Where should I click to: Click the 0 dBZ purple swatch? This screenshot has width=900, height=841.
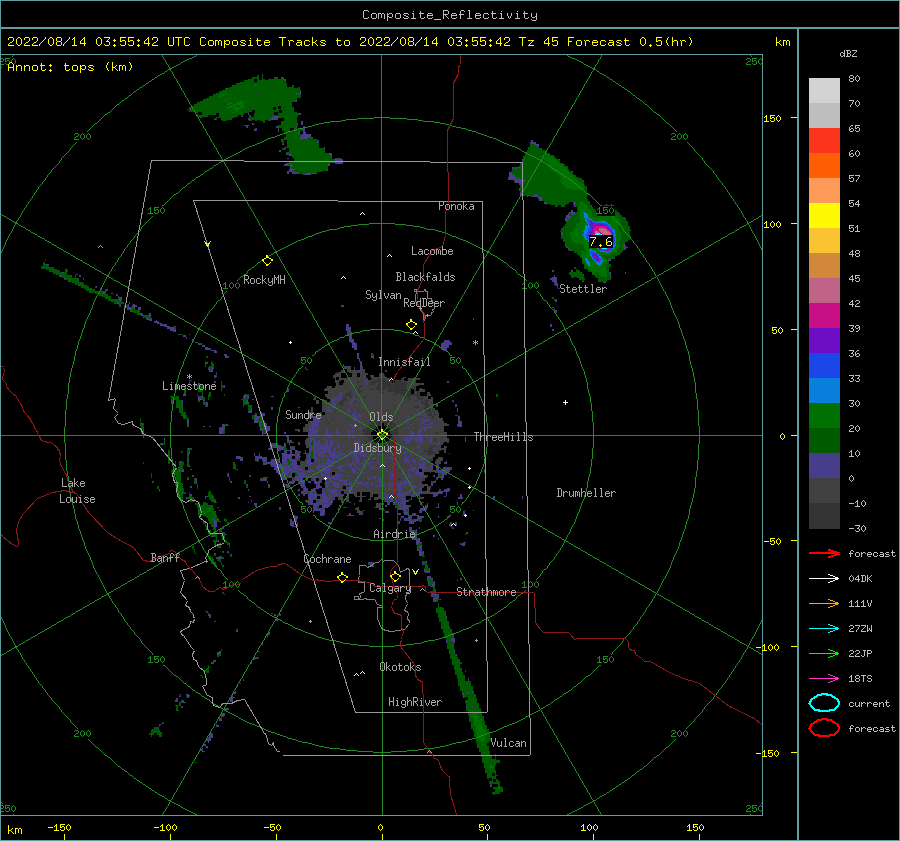824,465
